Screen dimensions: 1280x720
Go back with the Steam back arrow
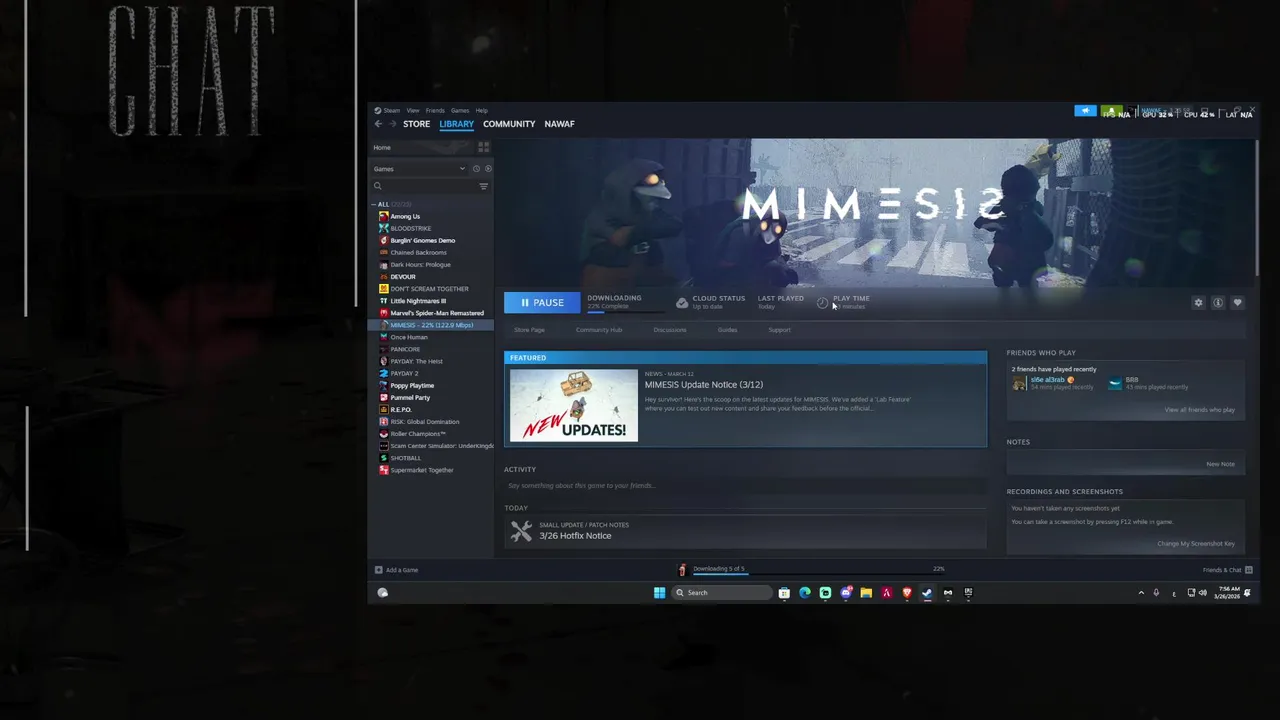point(378,124)
